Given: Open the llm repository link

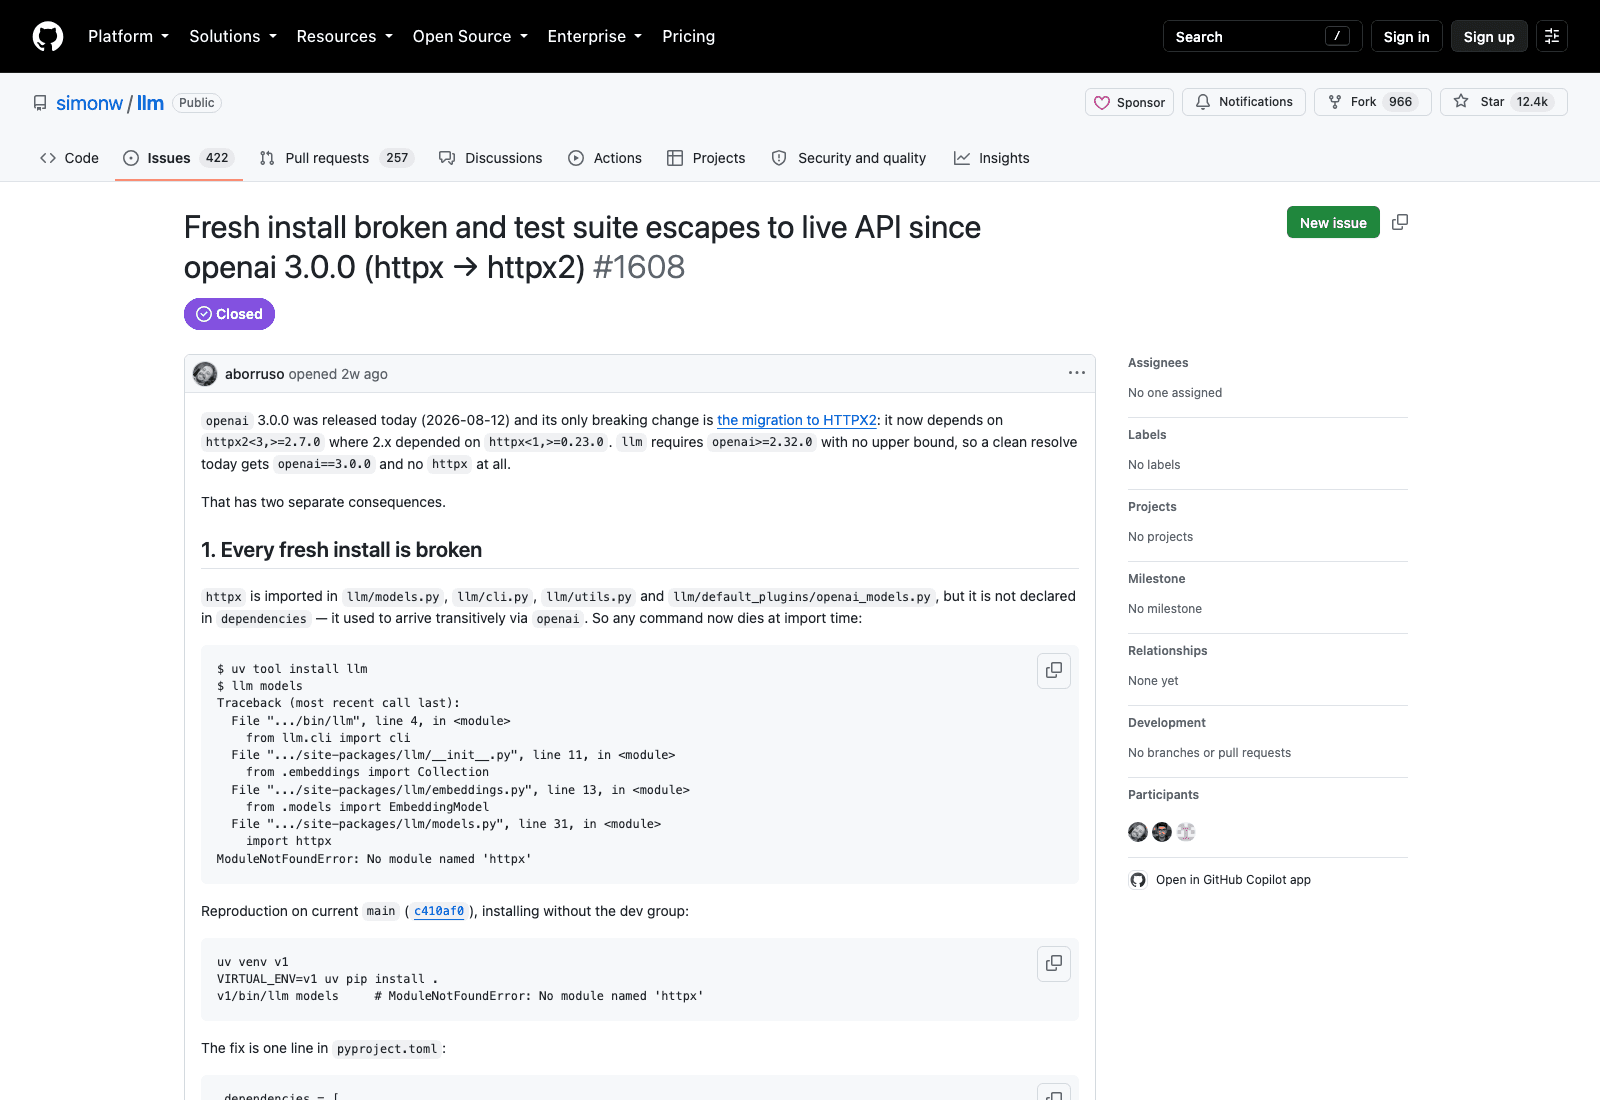Looking at the screenshot, I should click(x=150, y=103).
